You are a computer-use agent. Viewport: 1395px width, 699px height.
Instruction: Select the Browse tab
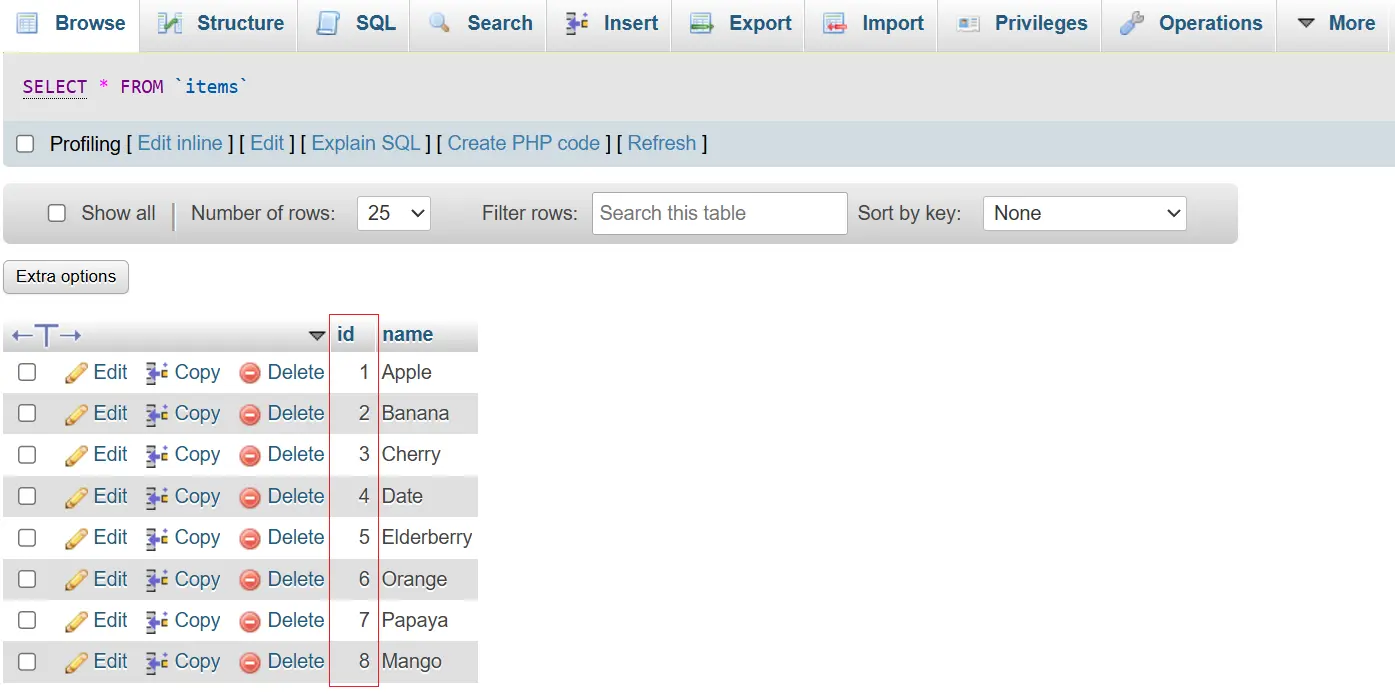(71, 23)
